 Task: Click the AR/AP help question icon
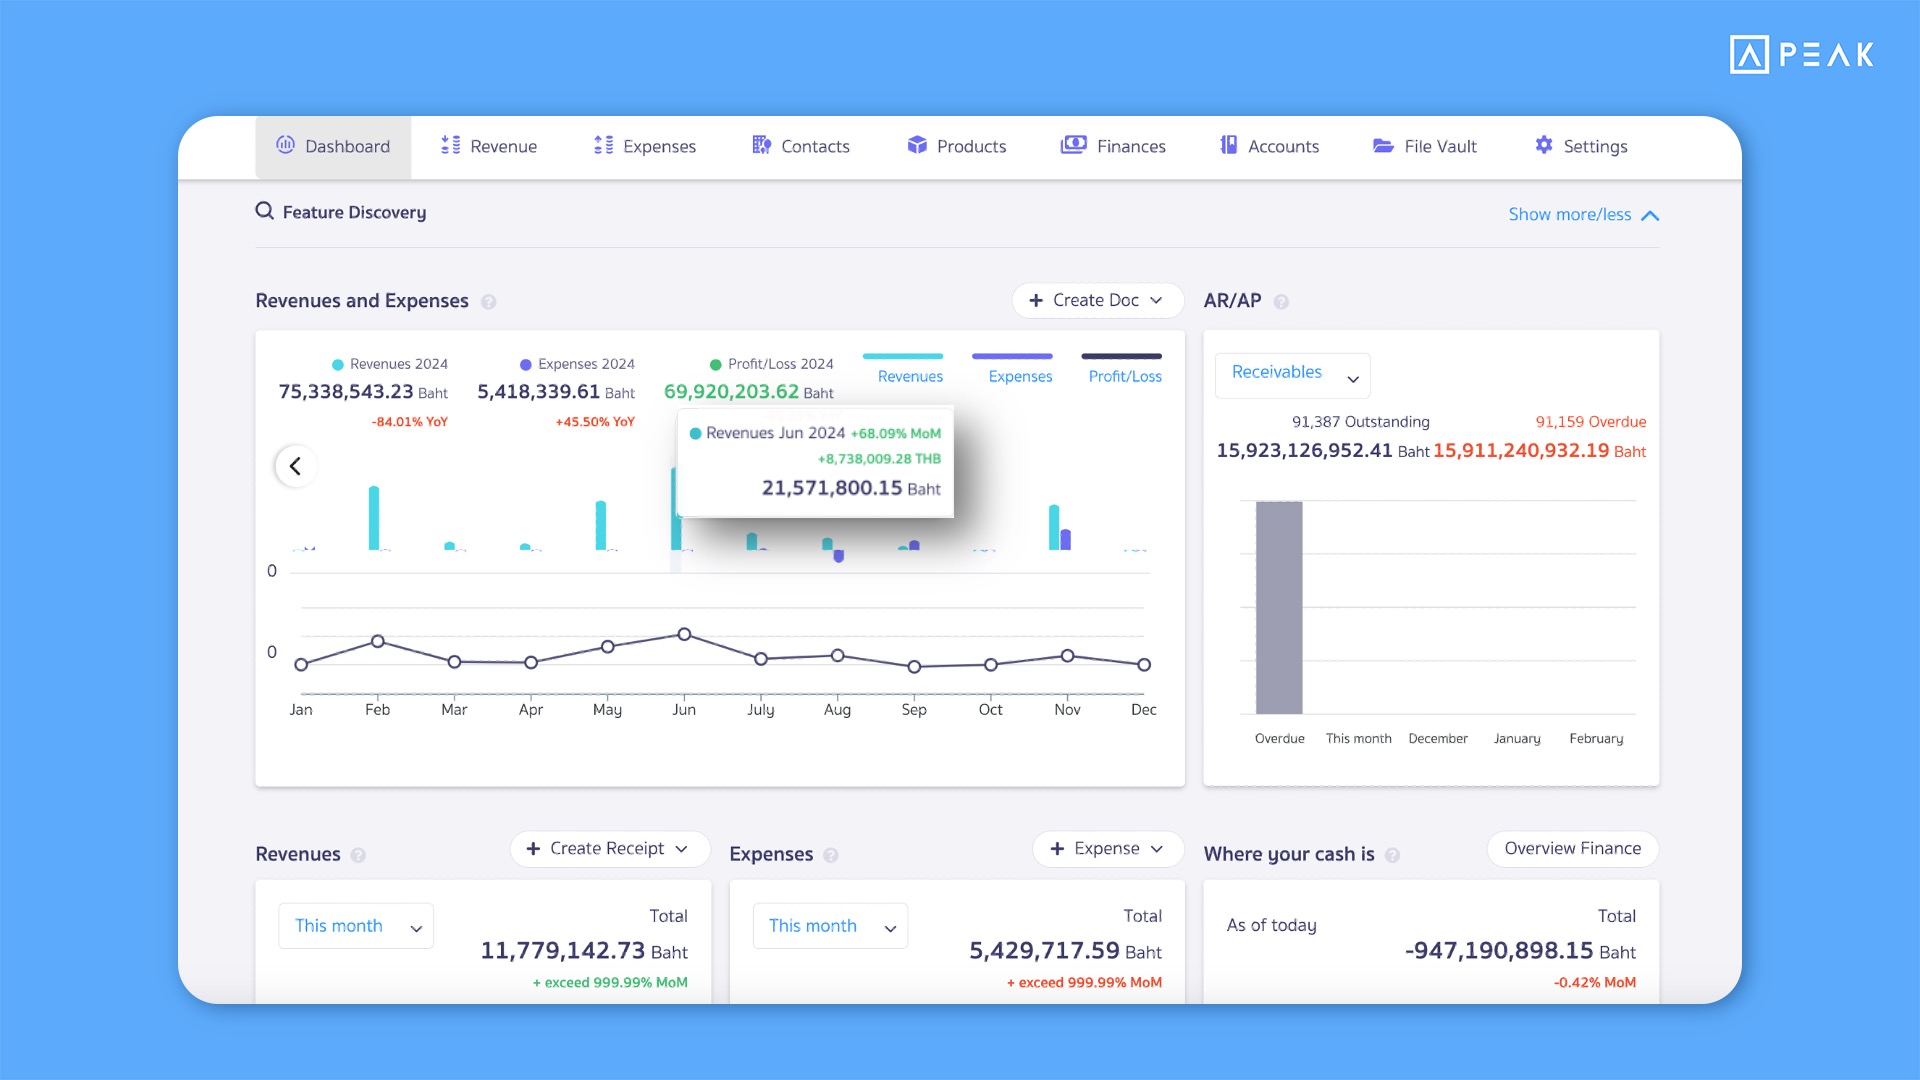click(1281, 302)
